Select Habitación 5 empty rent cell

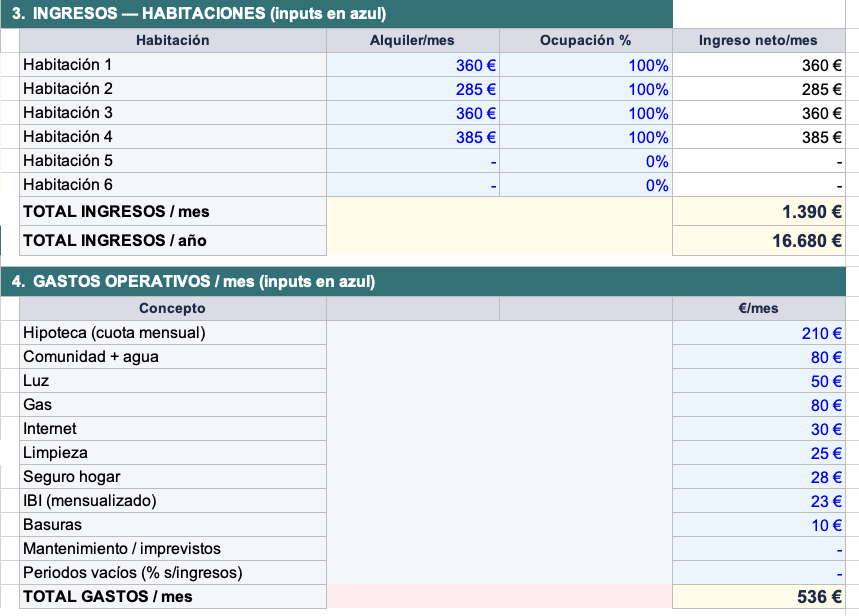coord(413,161)
